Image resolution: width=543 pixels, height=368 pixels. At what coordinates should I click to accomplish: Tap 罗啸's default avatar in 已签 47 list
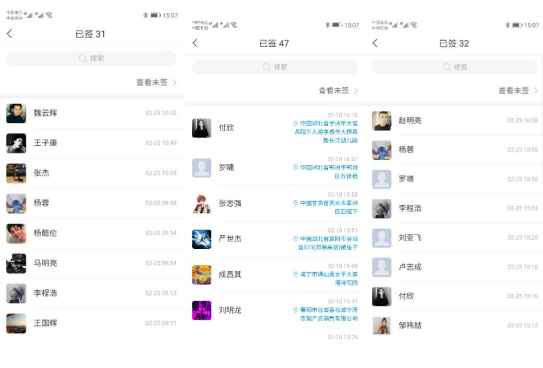point(202,168)
